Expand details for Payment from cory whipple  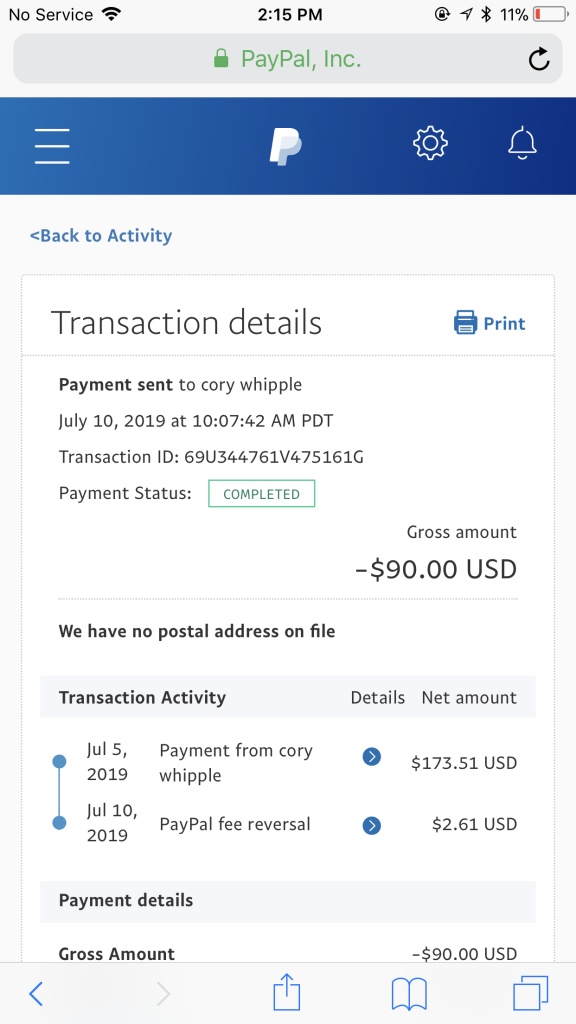[x=372, y=757]
